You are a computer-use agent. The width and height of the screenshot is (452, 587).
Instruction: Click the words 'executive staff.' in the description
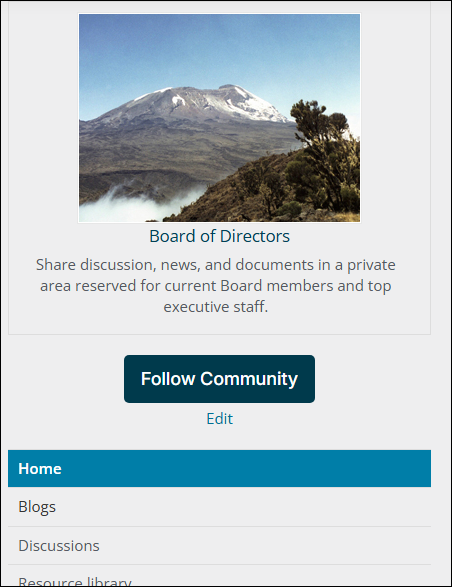pos(216,307)
